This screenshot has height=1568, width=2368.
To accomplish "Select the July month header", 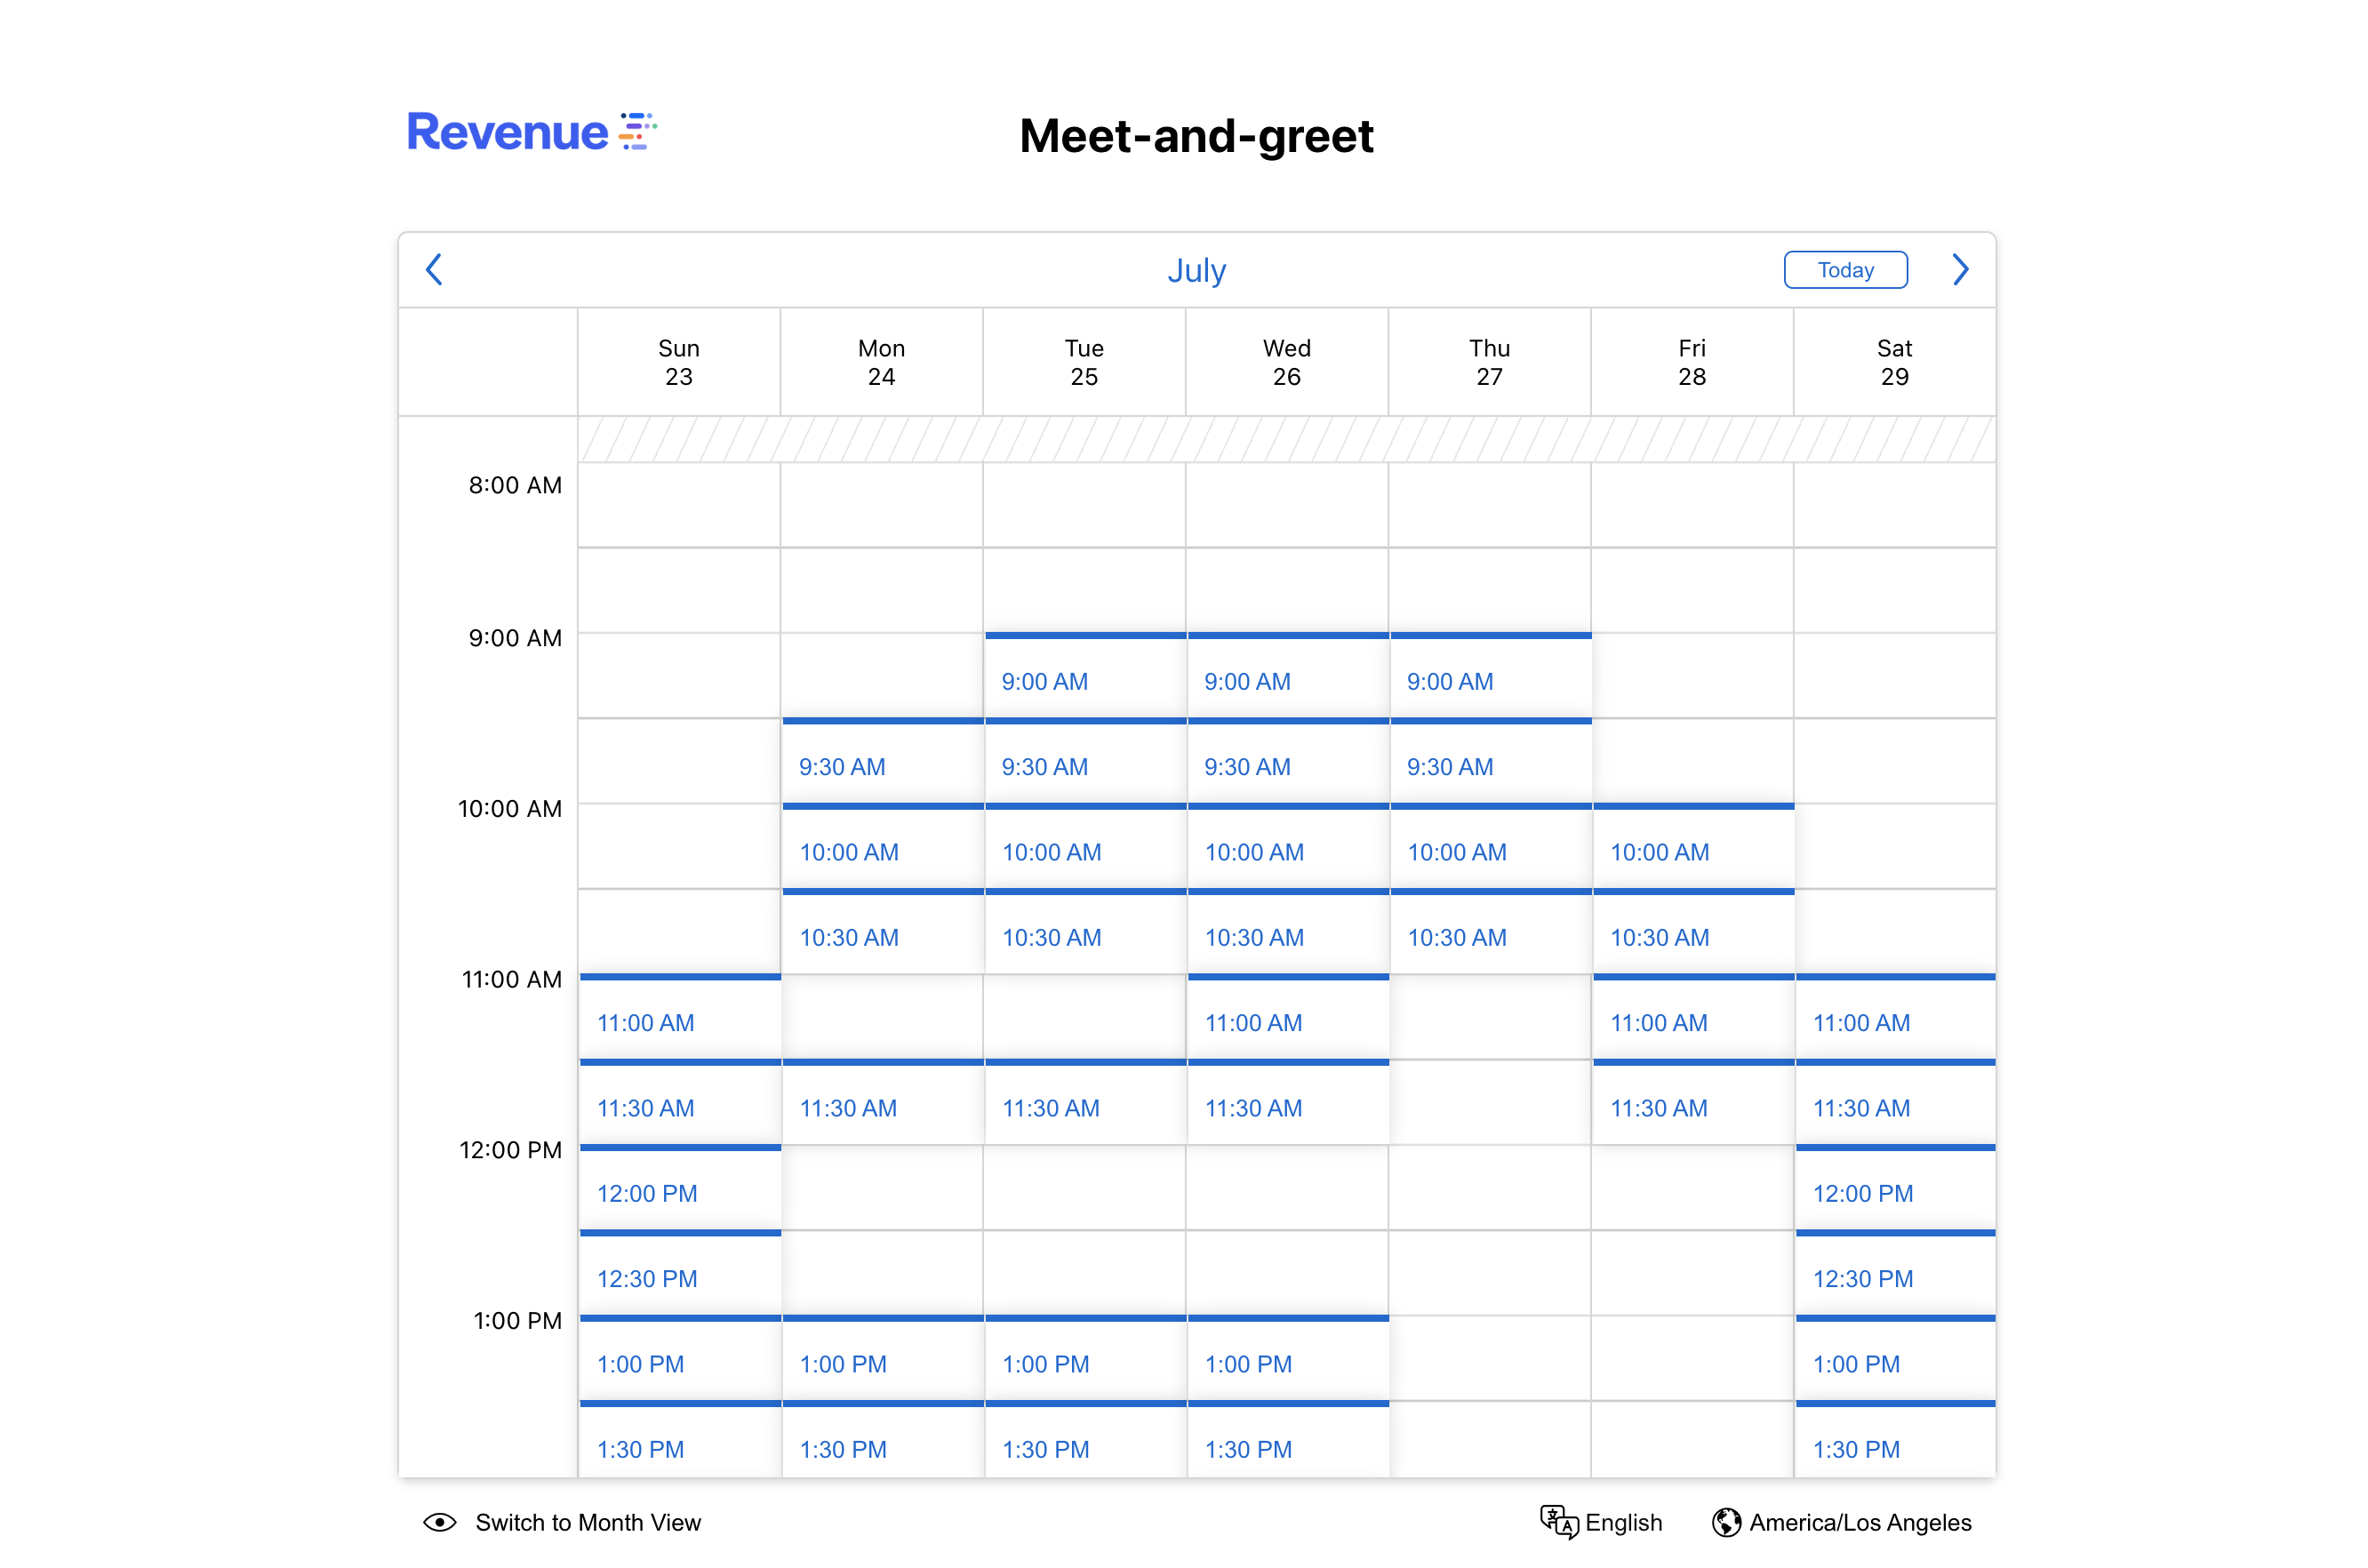I will [1196, 270].
